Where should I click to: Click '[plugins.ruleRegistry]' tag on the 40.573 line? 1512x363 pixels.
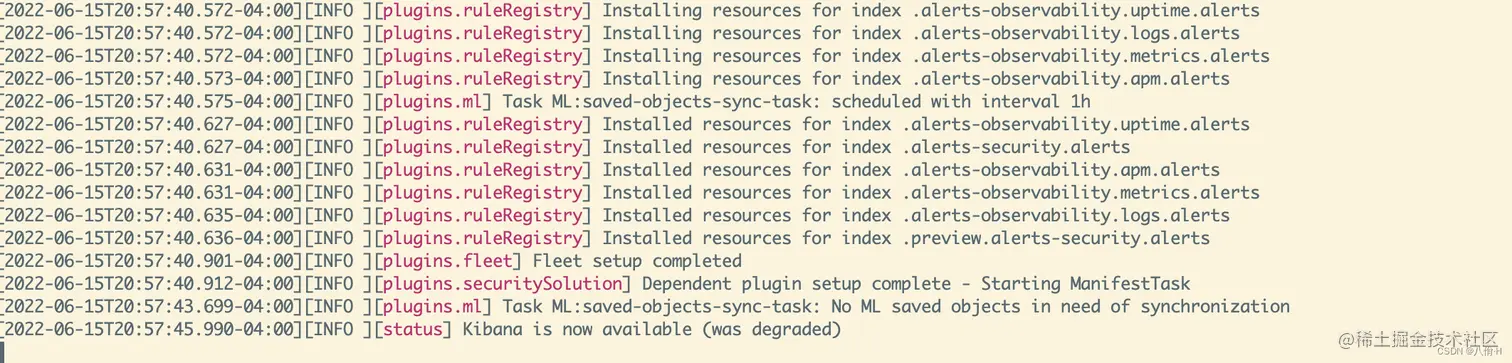click(x=483, y=79)
